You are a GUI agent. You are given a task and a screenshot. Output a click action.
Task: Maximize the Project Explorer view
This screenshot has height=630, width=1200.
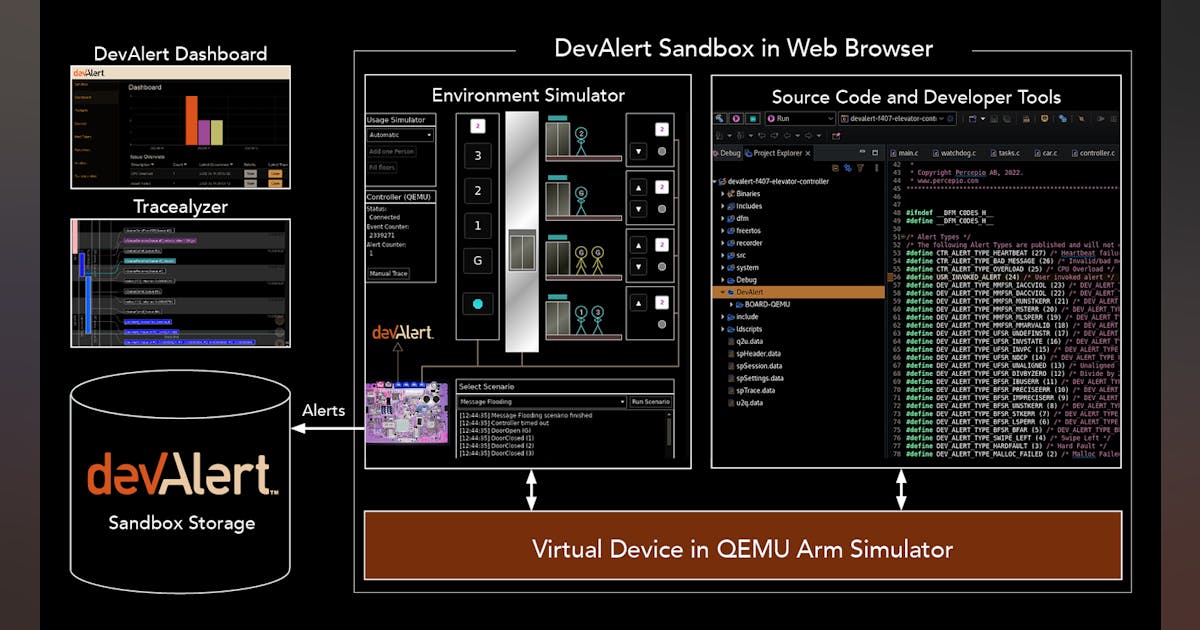point(875,152)
